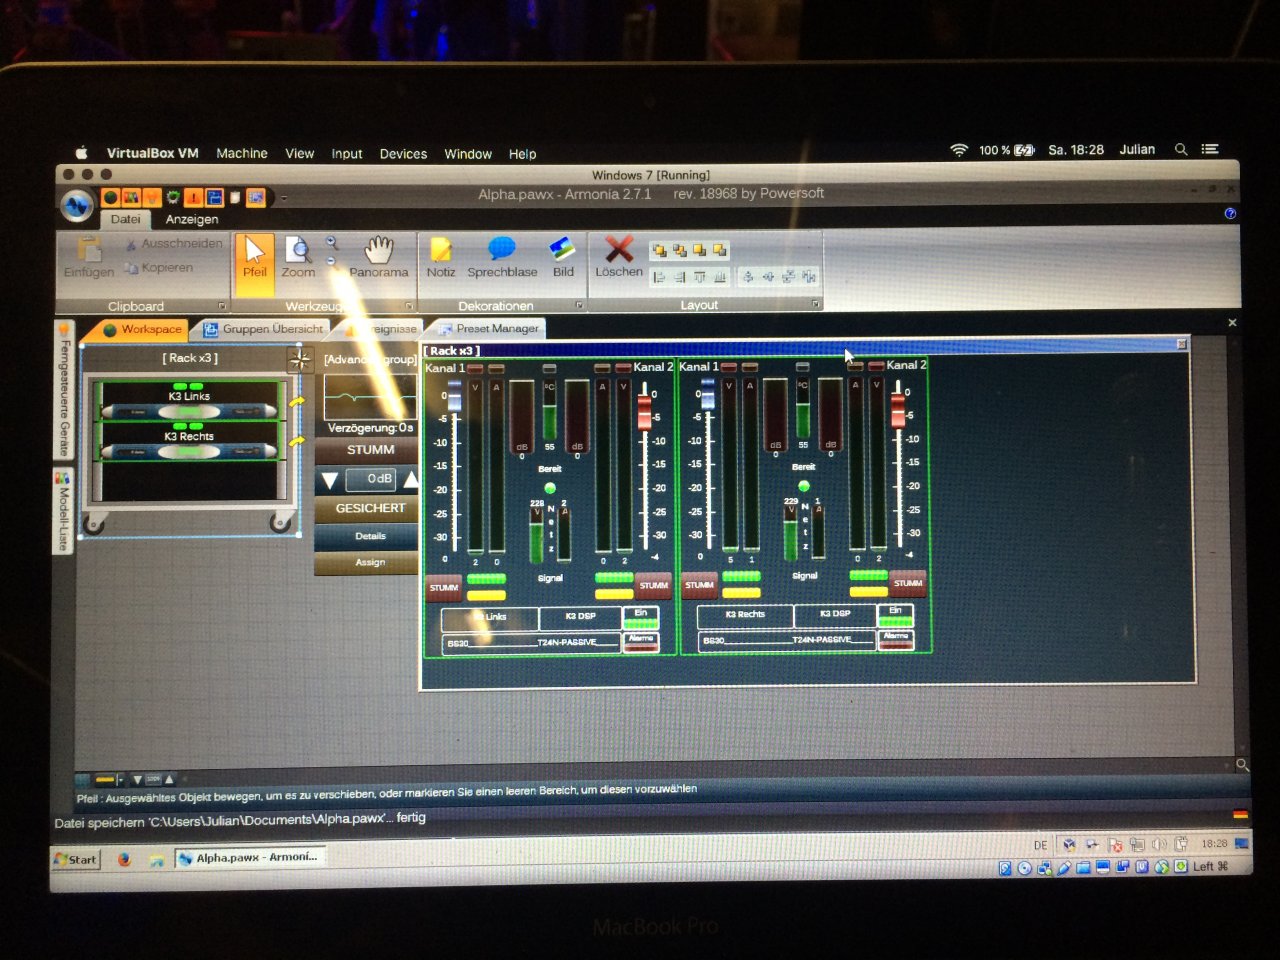Screen dimensions: 1280x960
Task: Click Ausschneiden in the Clipboard group
Action: point(174,244)
